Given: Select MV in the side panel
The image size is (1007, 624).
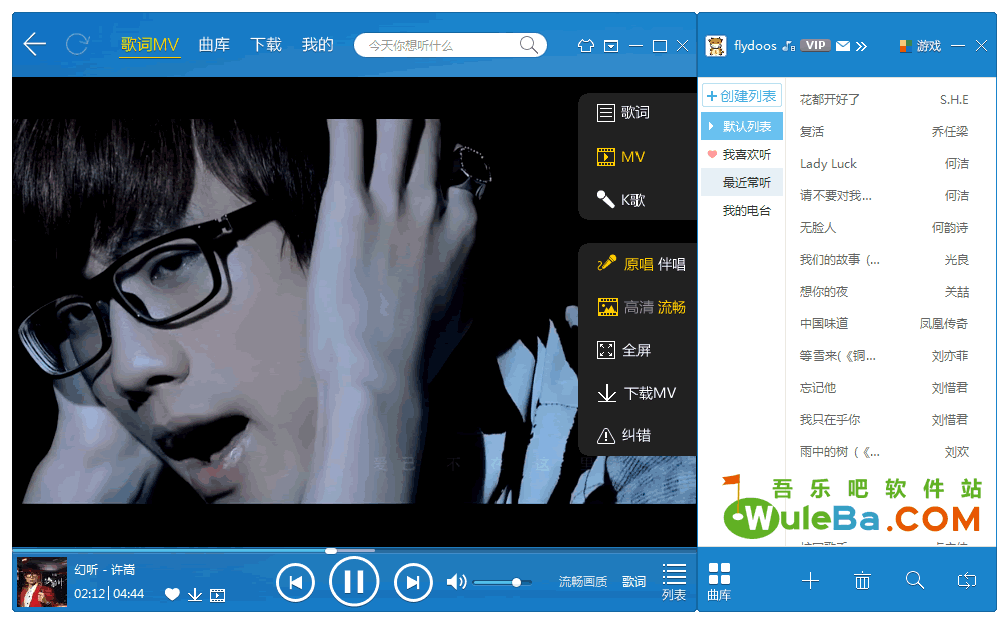Looking at the screenshot, I should pos(621,157).
